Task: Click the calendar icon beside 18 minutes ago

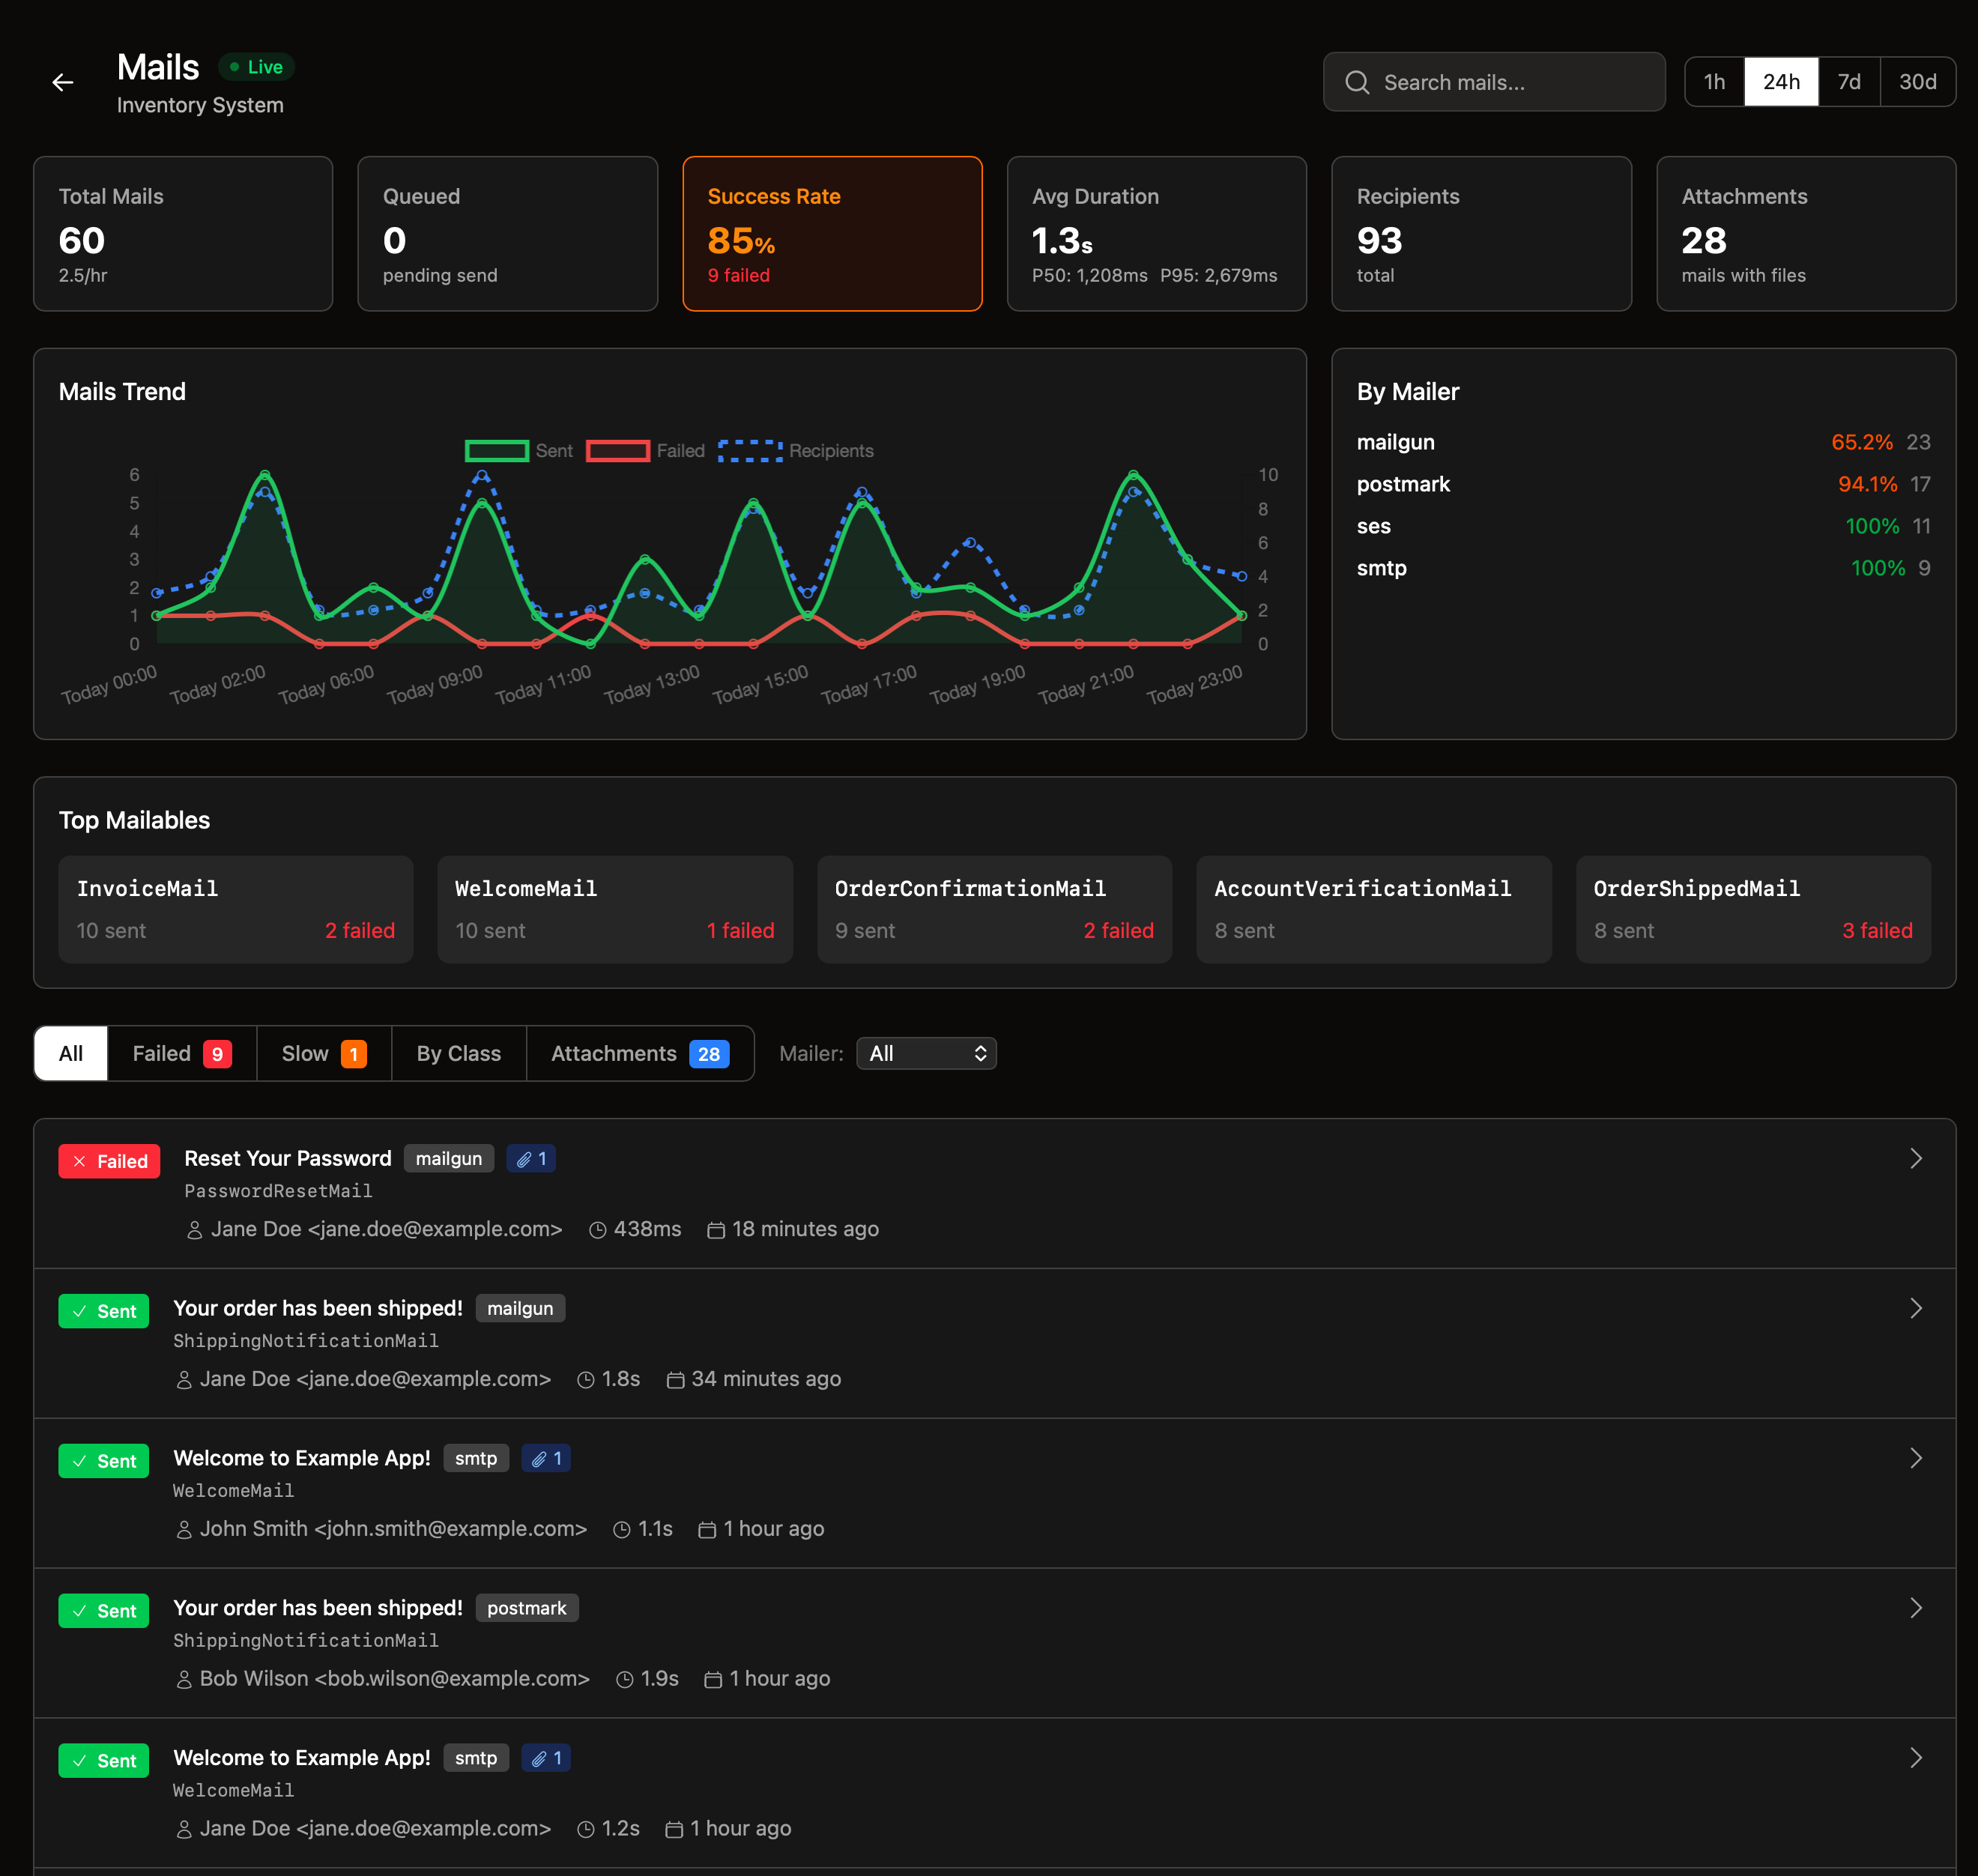Action: click(716, 1230)
